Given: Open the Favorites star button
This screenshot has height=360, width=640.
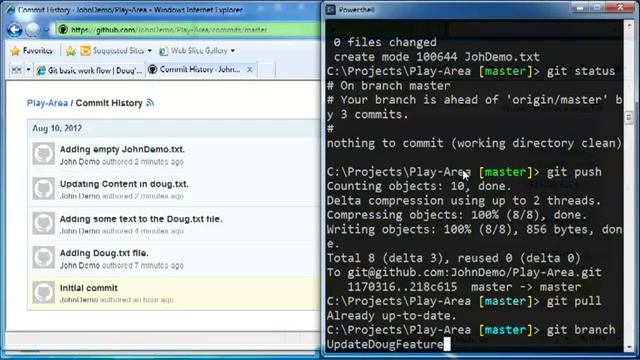Looking at the screenshot, I should 32,51.
